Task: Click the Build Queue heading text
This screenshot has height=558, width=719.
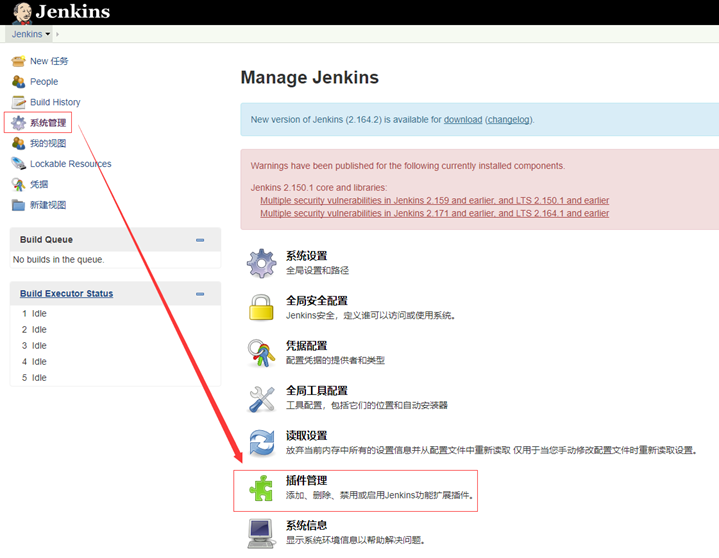Action: click(46, 239)
